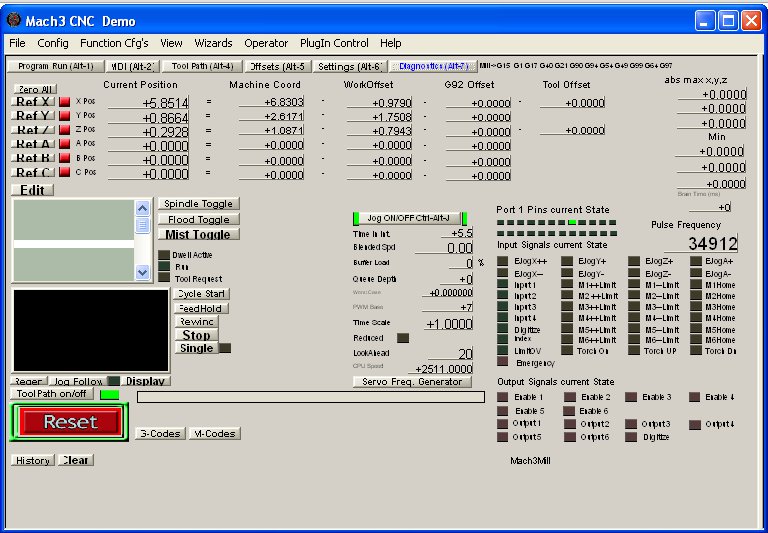Click the red LED next to Ref X

coord(65,102)
